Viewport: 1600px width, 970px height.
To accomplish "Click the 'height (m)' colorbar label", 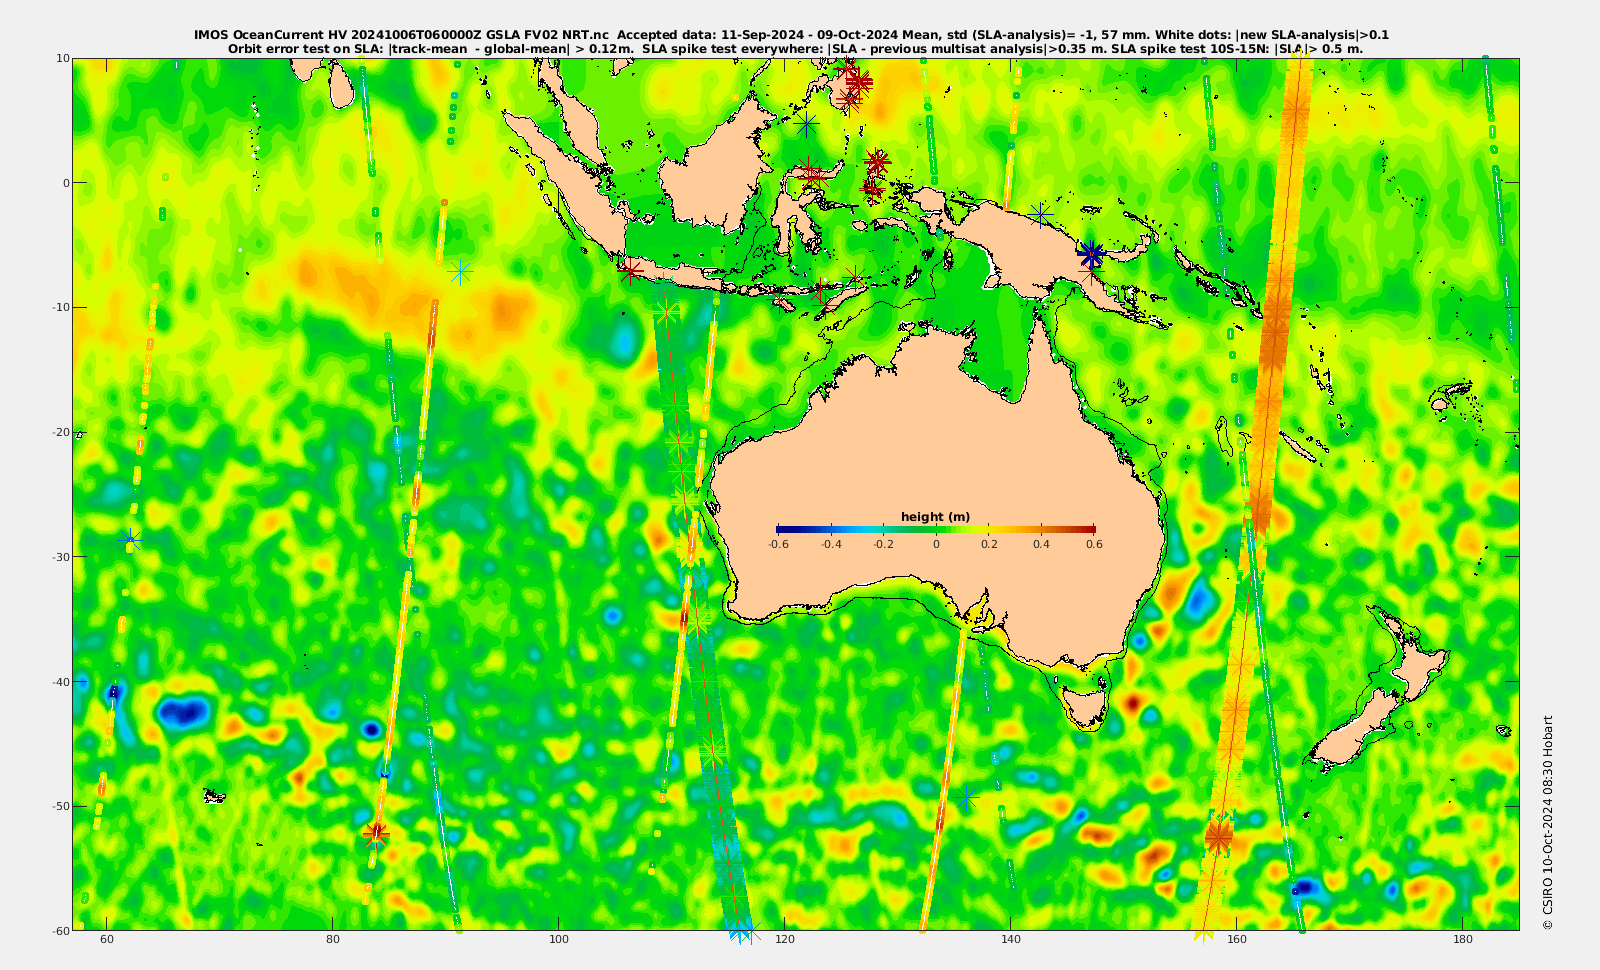I will pyautogui.click(x=935, y=517).
